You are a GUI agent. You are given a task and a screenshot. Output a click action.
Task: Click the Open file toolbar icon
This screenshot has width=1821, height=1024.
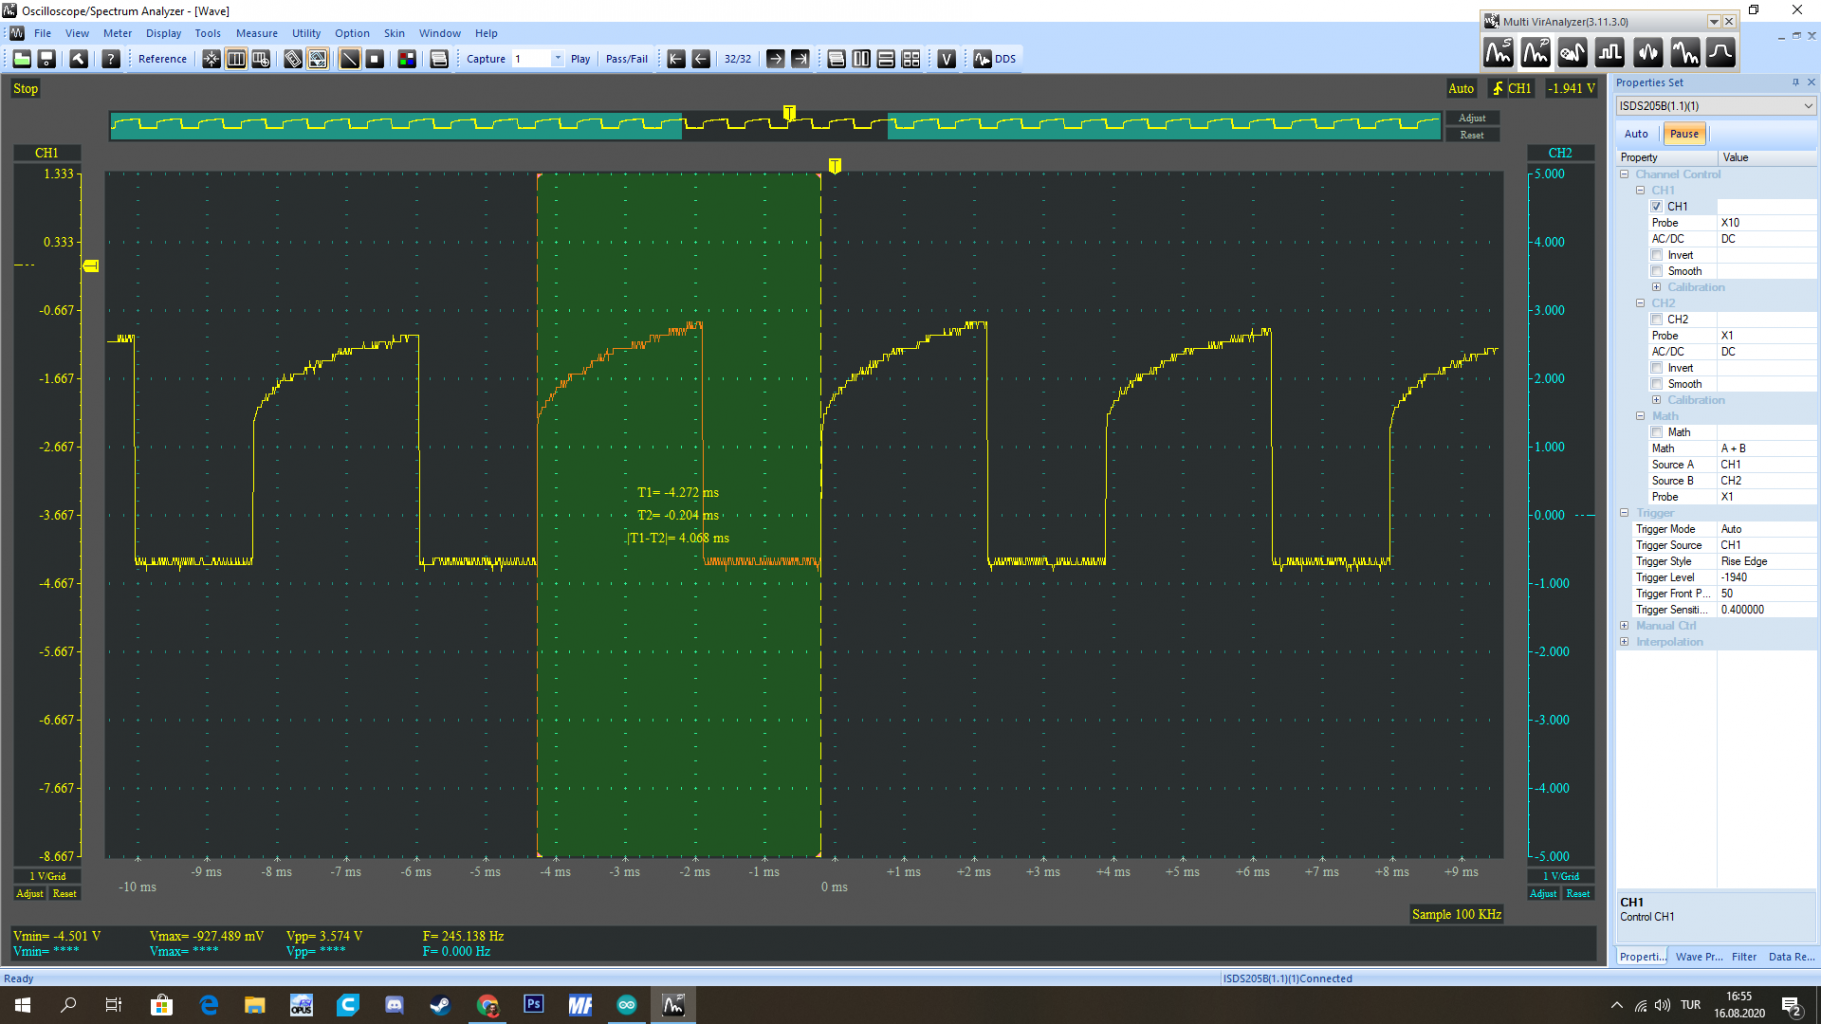21,59
